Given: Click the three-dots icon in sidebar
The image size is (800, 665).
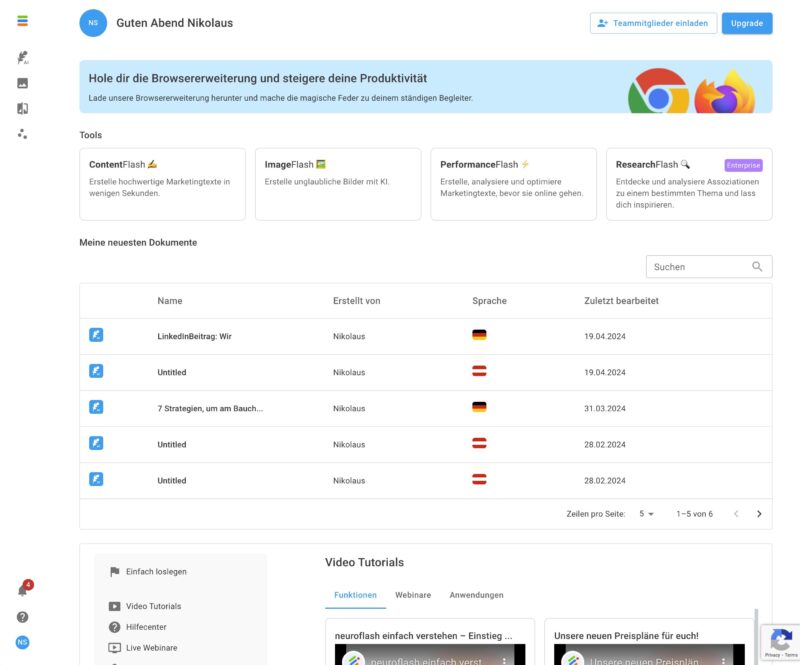Looking at the screenshot, I should click(x=22, y=134).
